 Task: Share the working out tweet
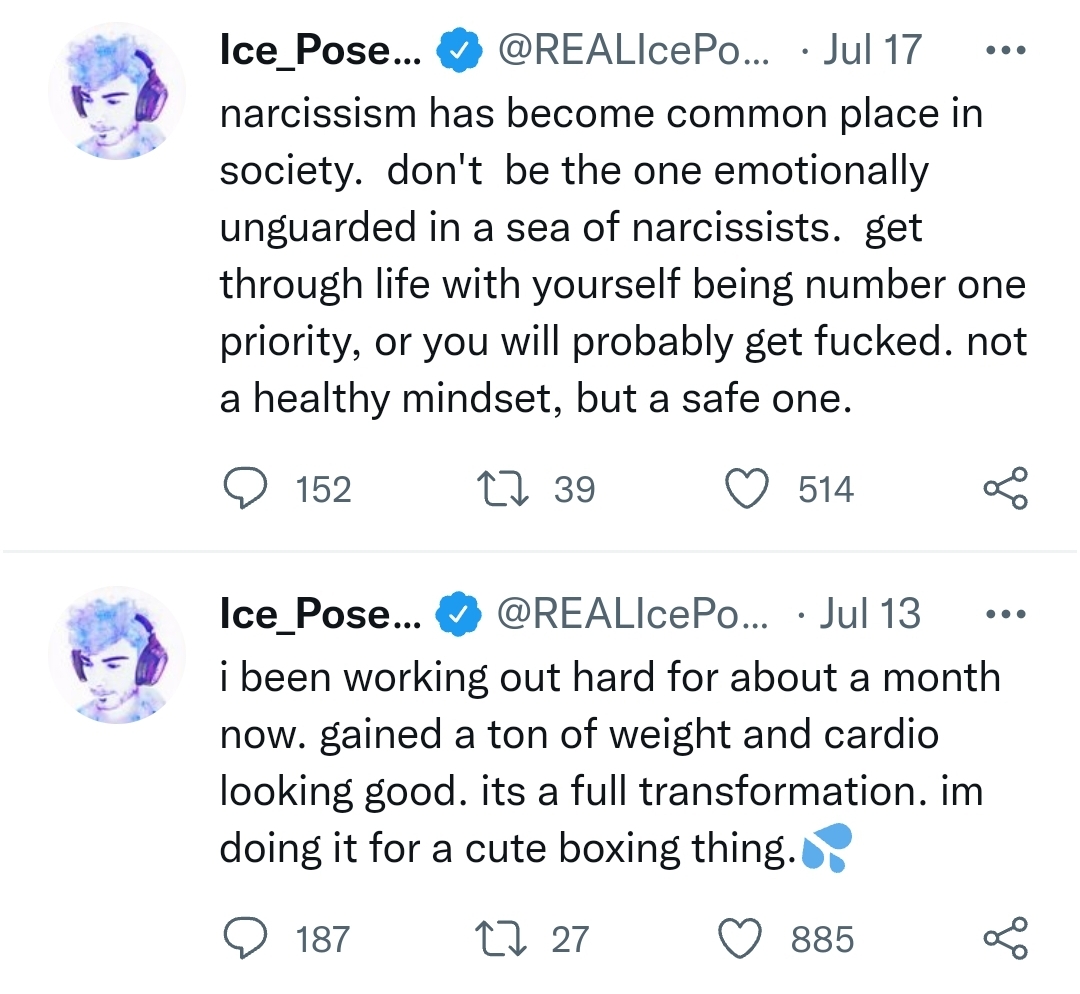(x=1004, y=939)
